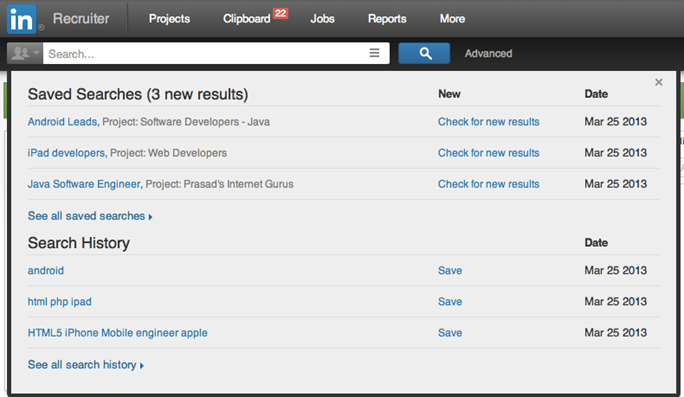Open the Projects menu

(x=169, y=19)
